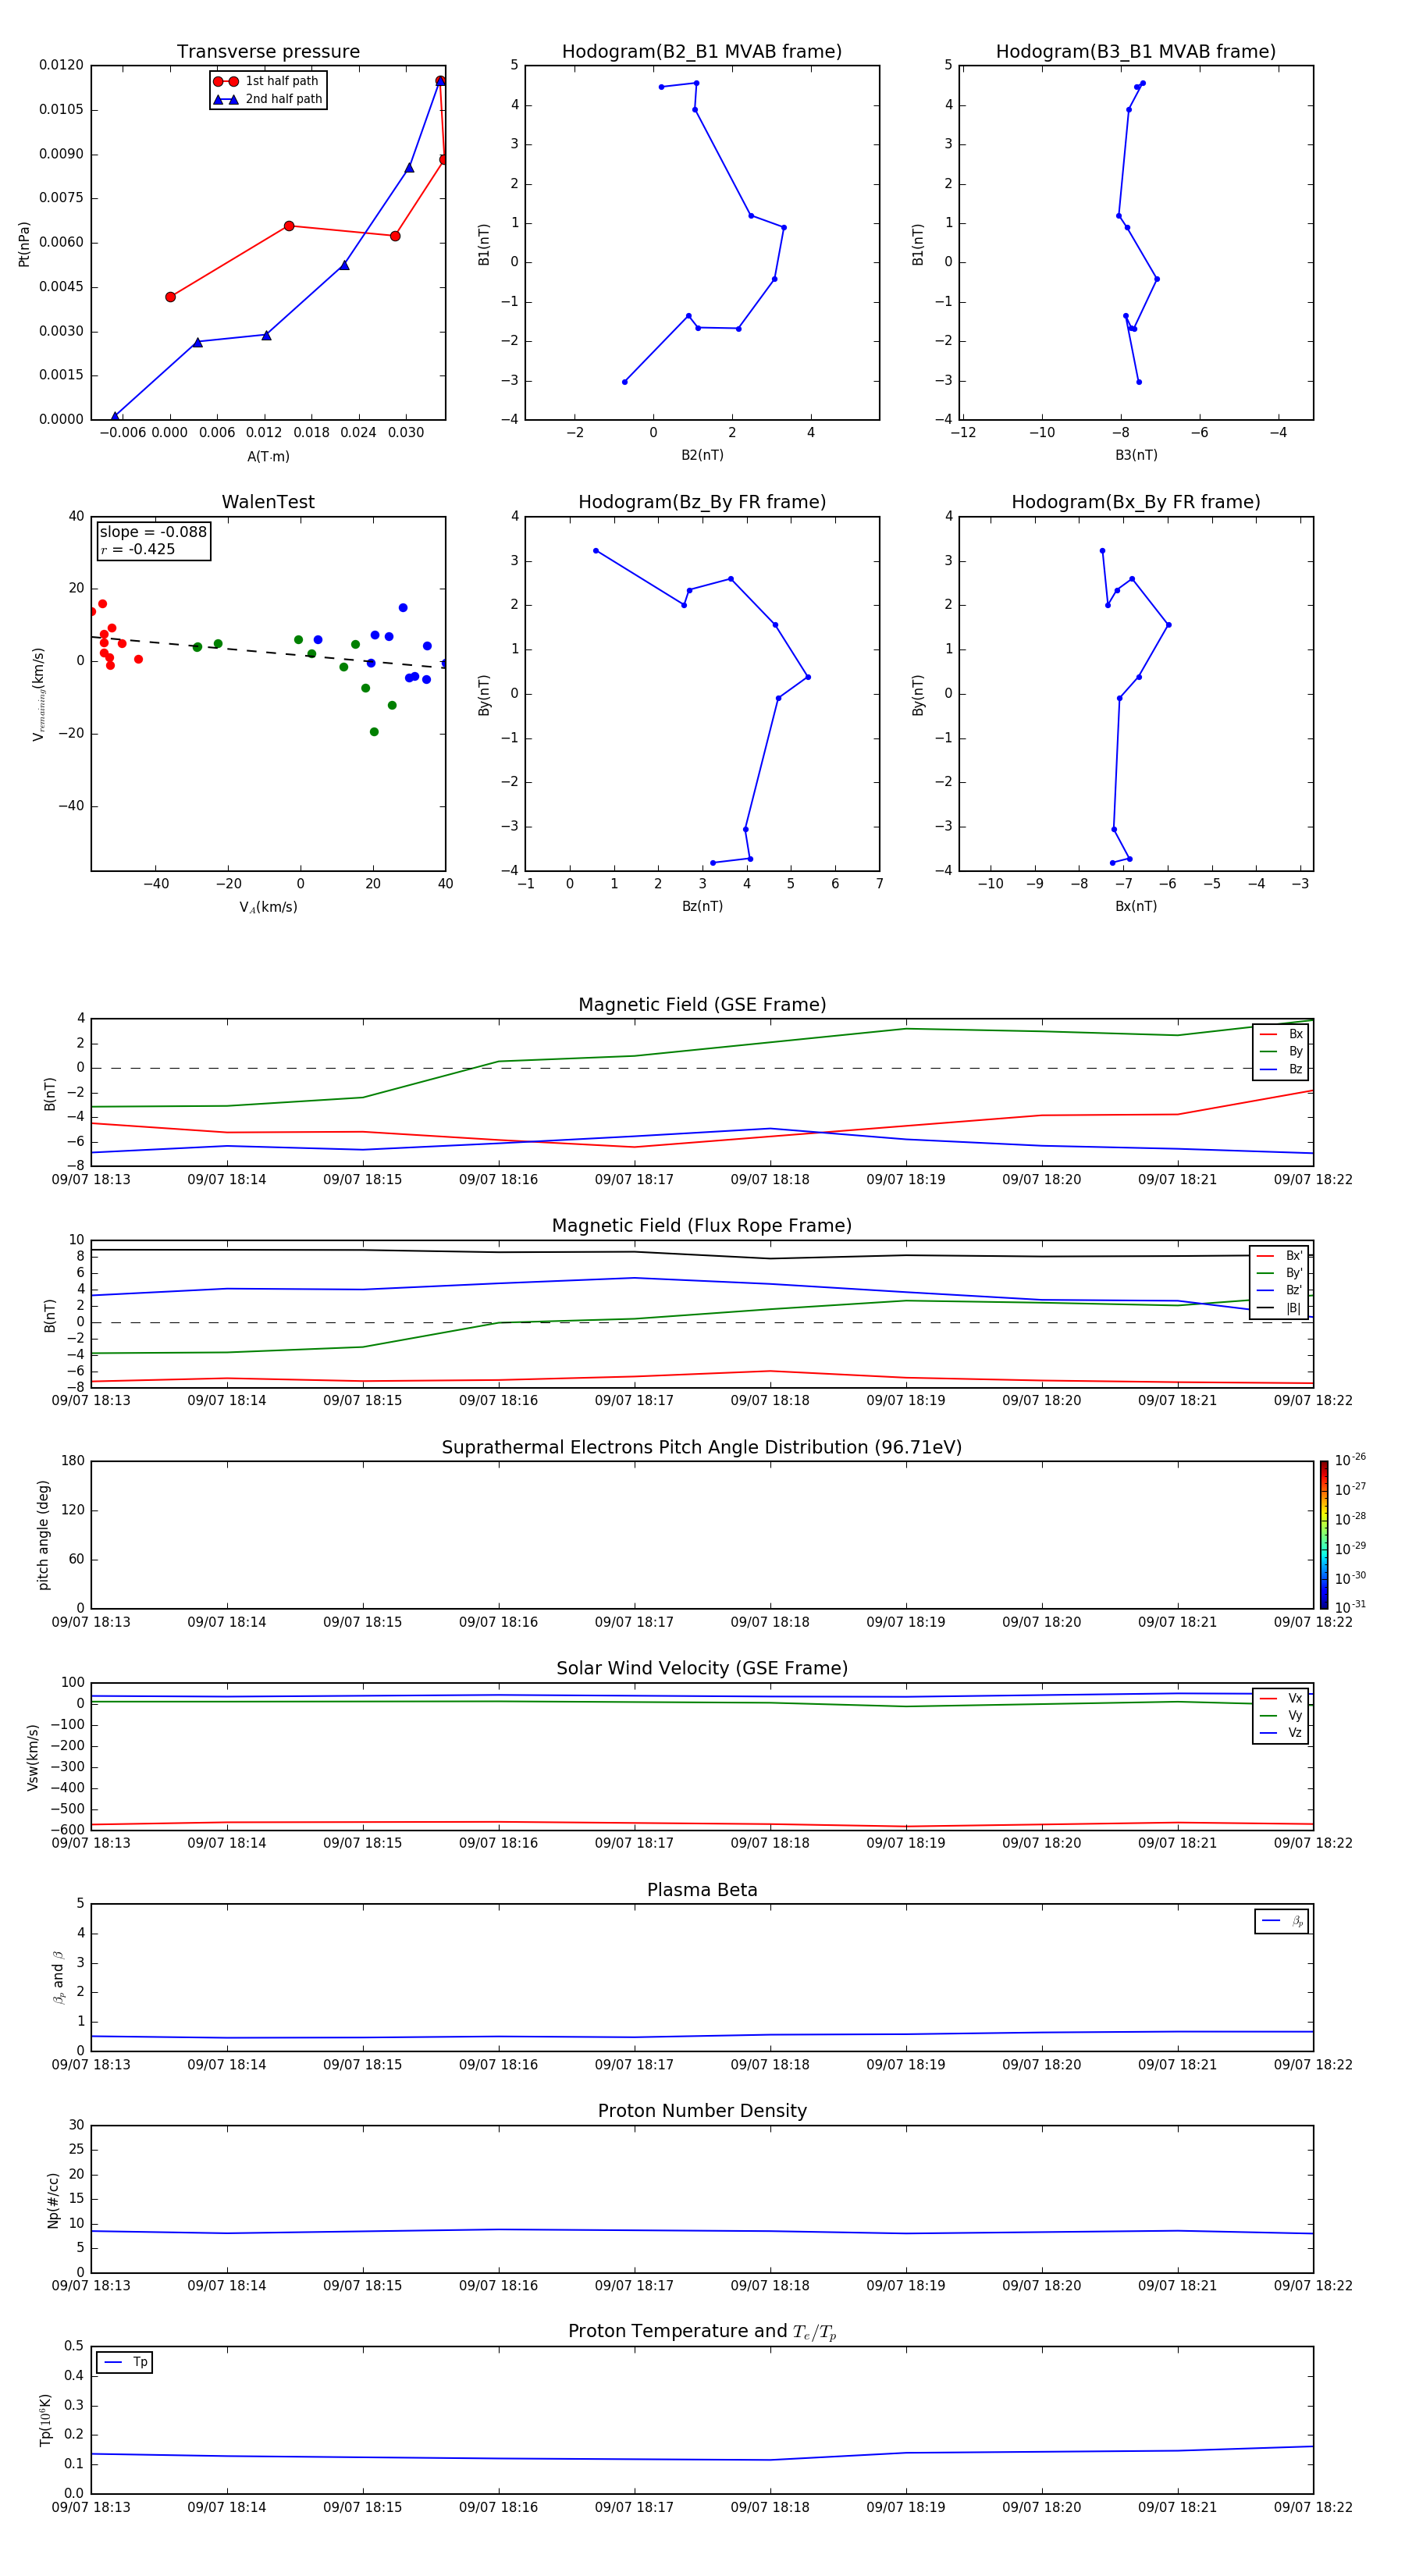Click the 'Bz(nT)' x-axis label
This screenshot has width=1405, height=2576.
click(702, 906)
